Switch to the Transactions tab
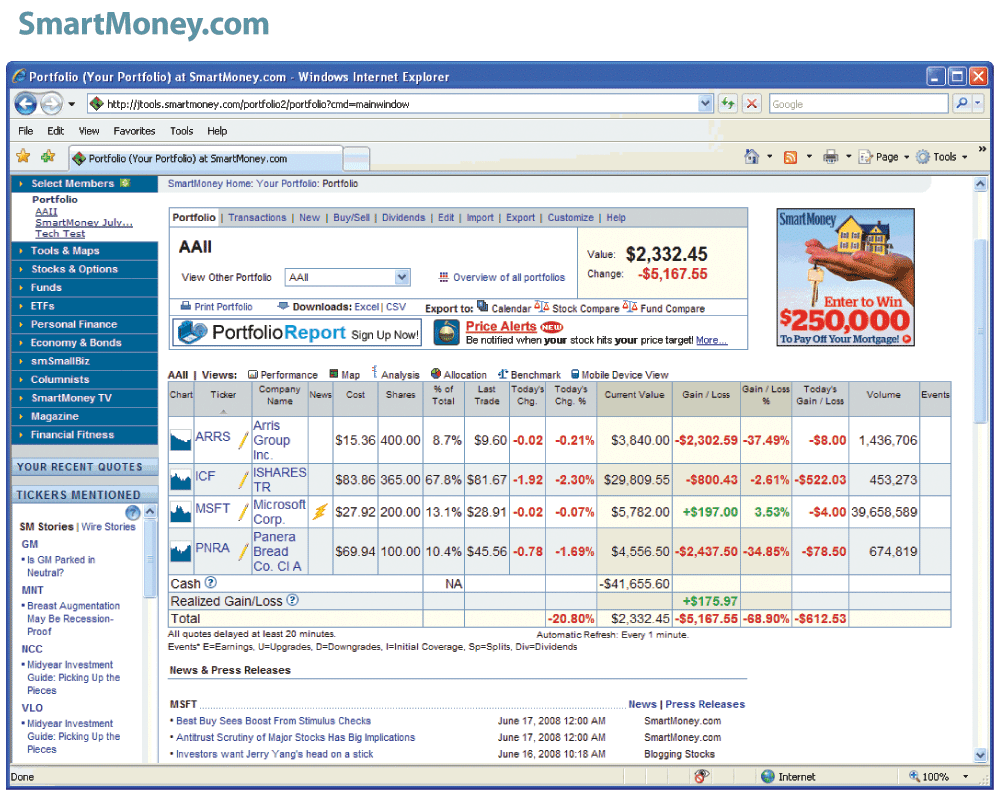 tap(257, 217)
